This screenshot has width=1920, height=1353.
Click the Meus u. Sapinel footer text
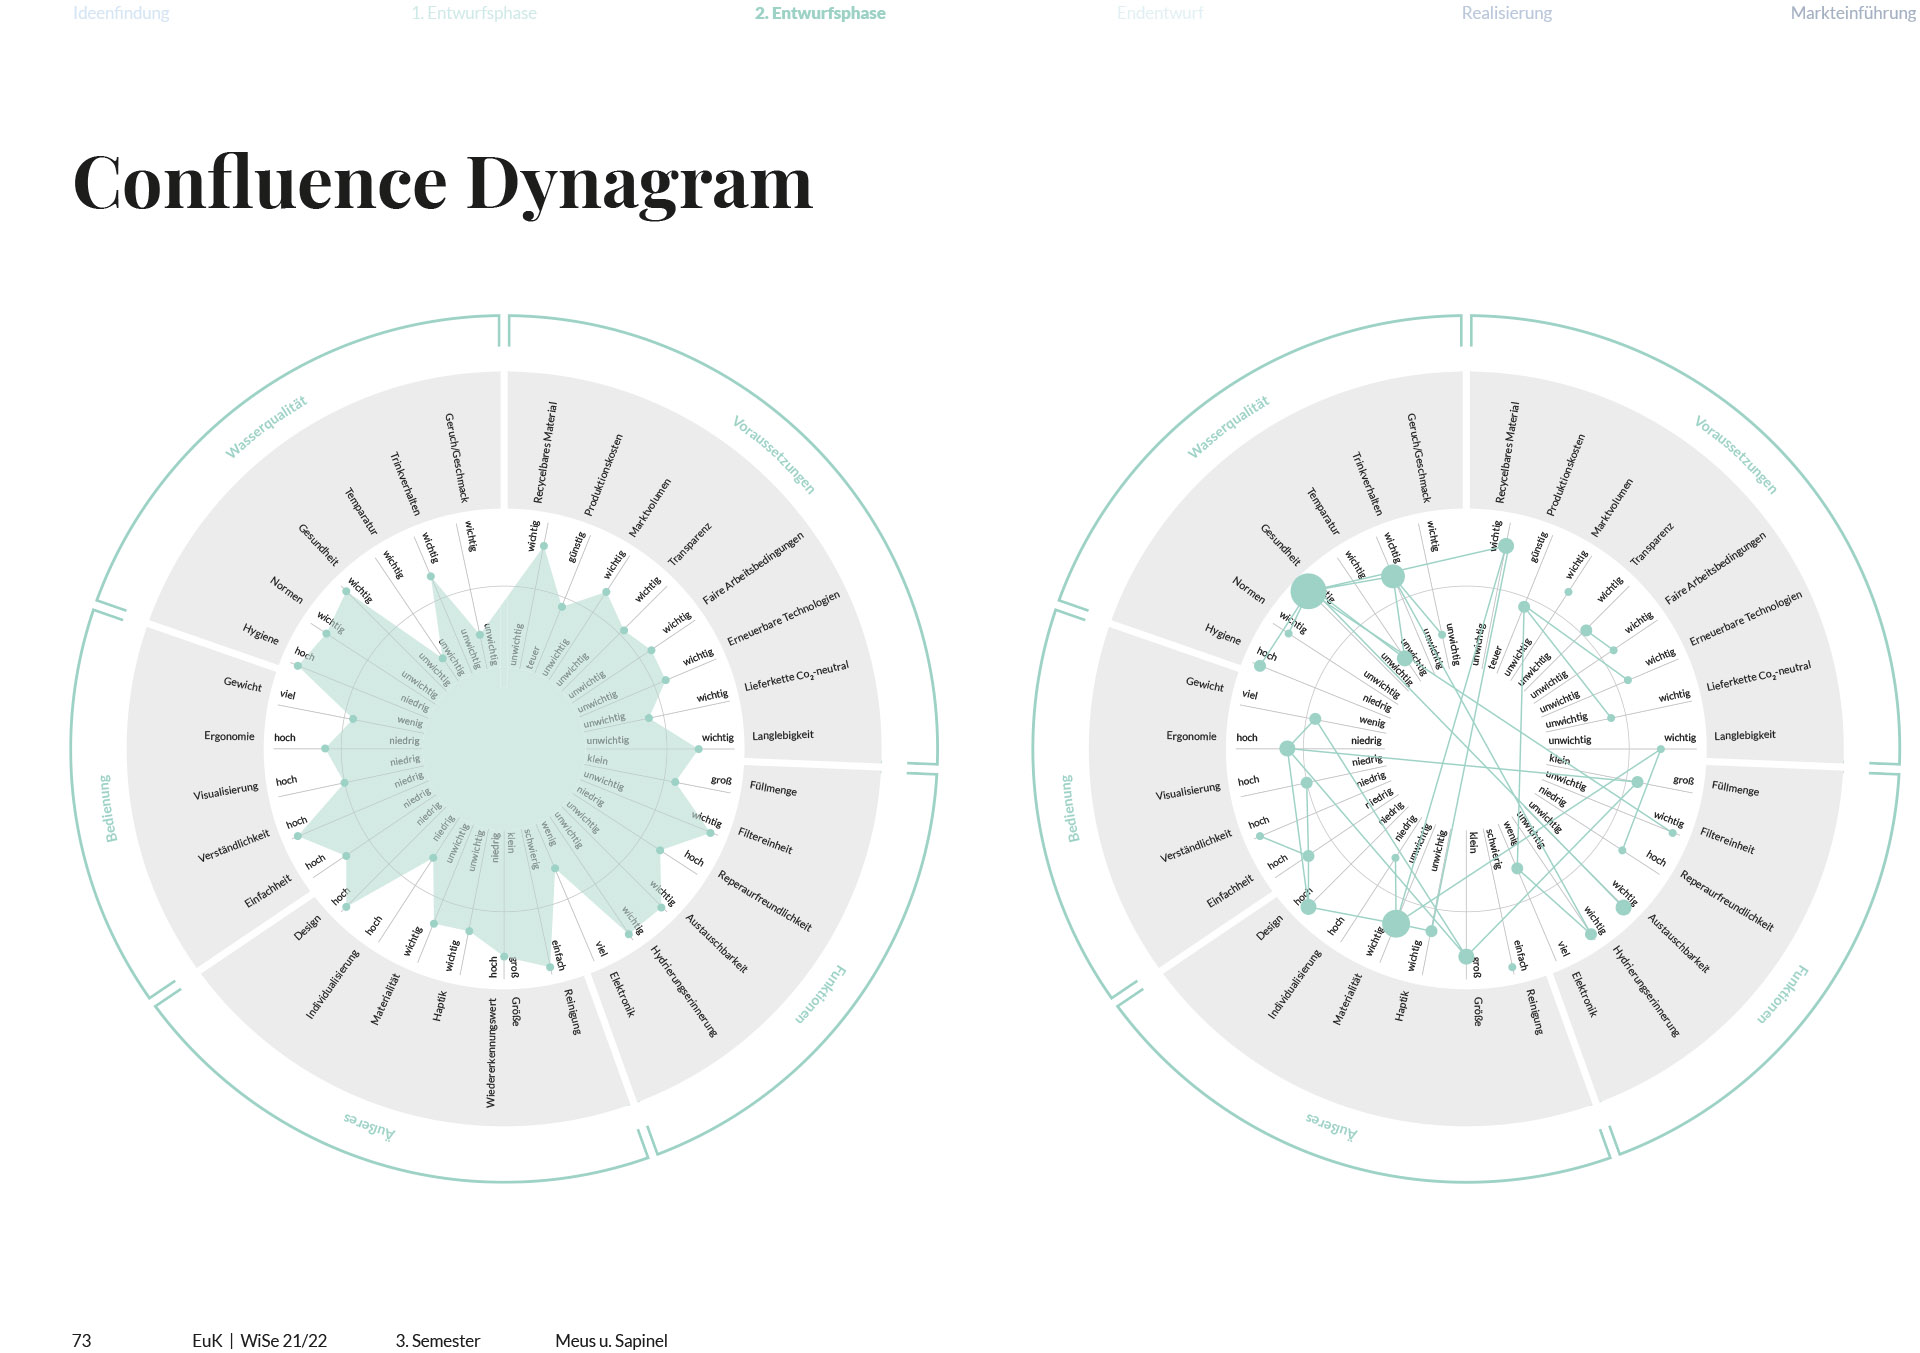(x=611, y=1340)
